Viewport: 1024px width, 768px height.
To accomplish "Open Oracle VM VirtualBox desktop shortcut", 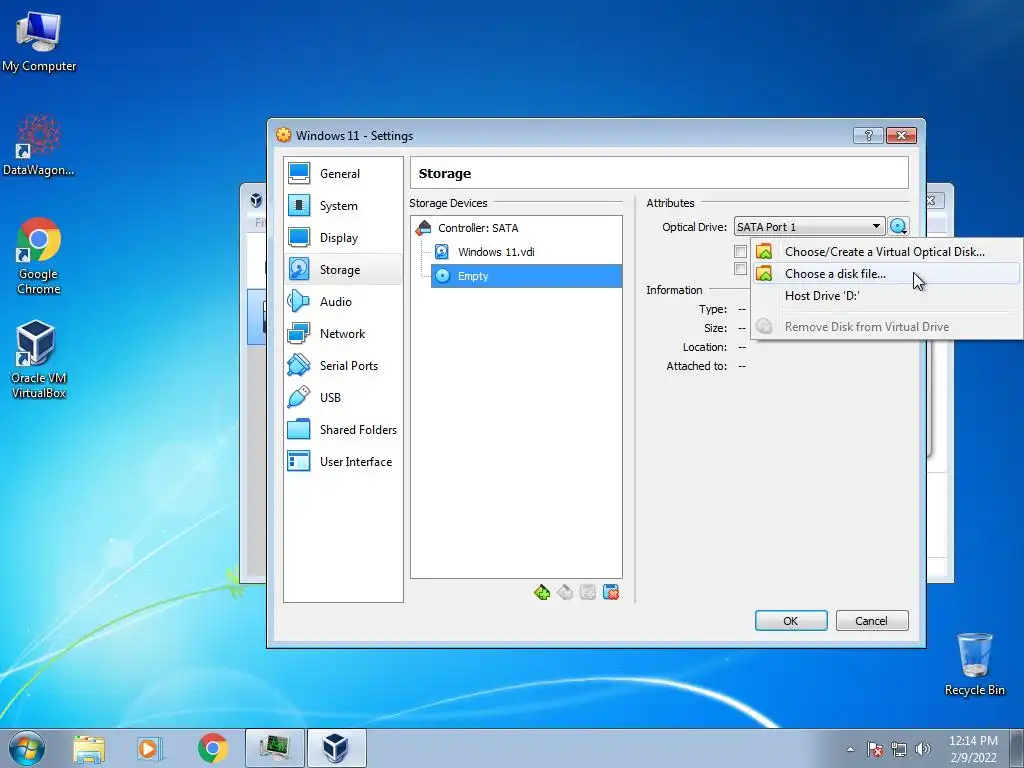I will 39,359.
